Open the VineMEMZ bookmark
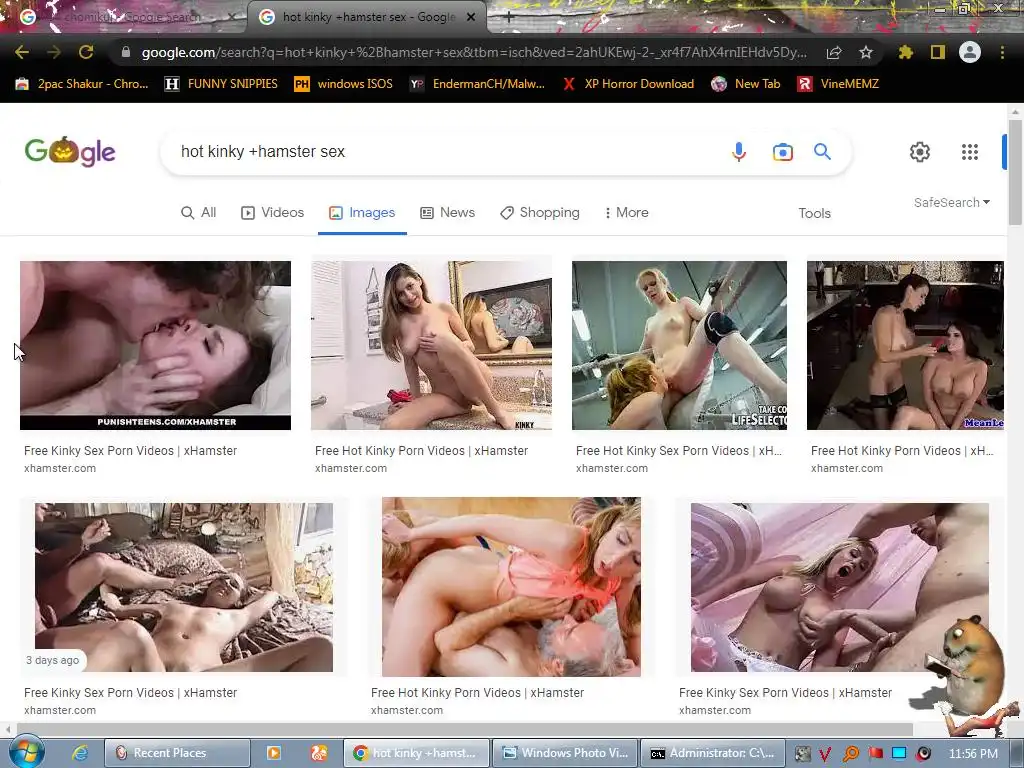This screenshot has width=1024, height=768. click(838, 84)
